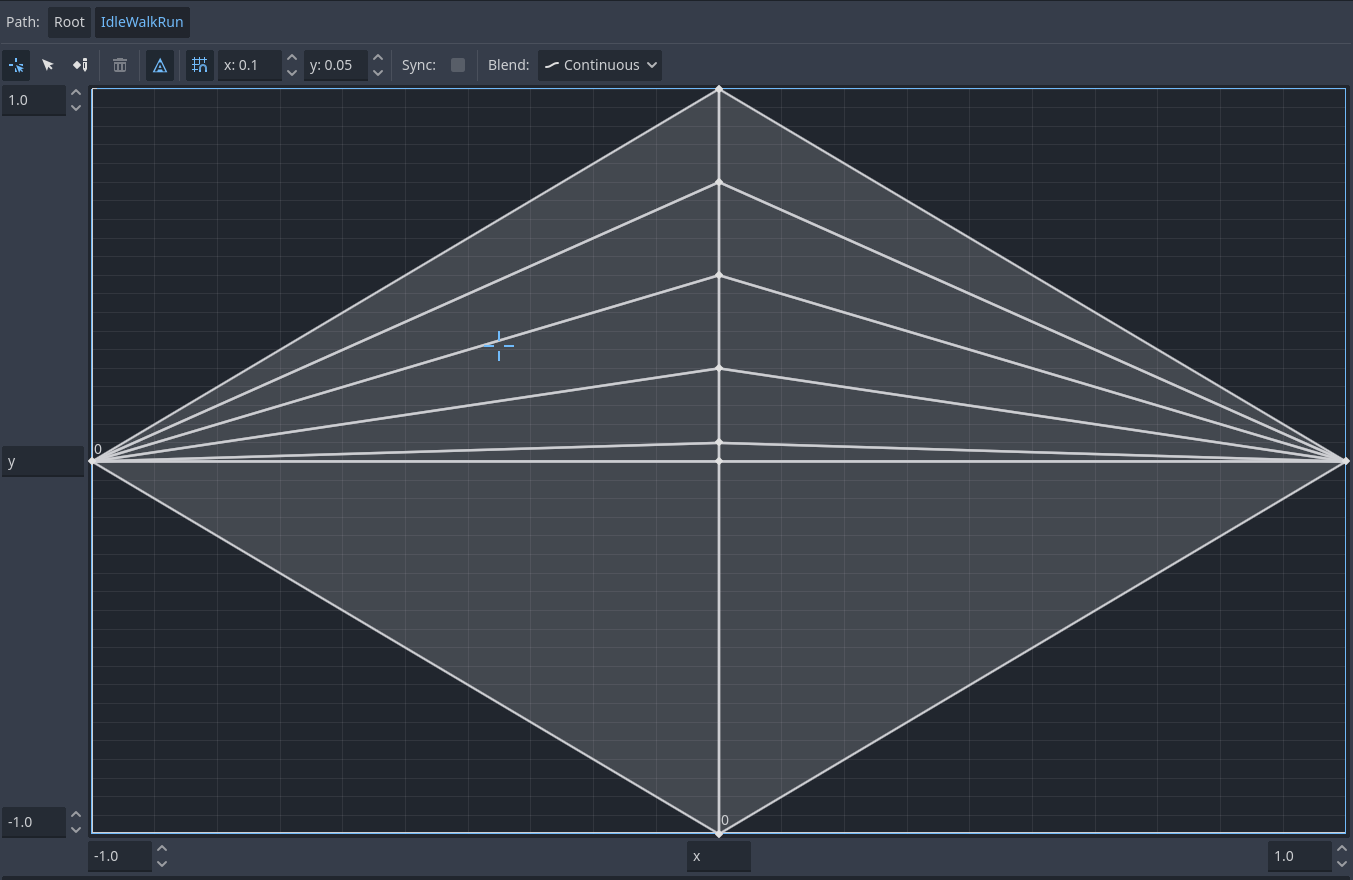1353x880 pixels.
Task: Select the topmost blend point on the vertical axis
Action: (x=719, y=89)
